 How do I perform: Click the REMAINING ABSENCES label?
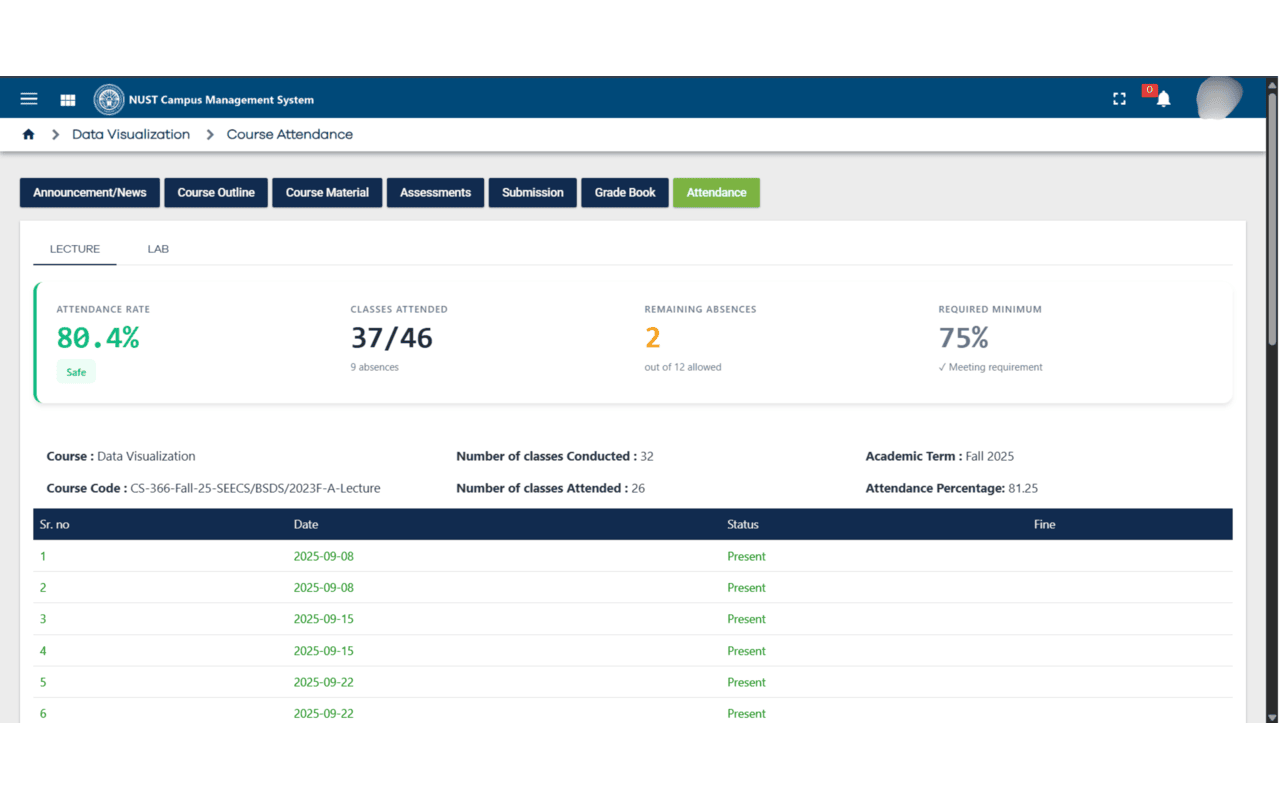[x=701, y=310]
